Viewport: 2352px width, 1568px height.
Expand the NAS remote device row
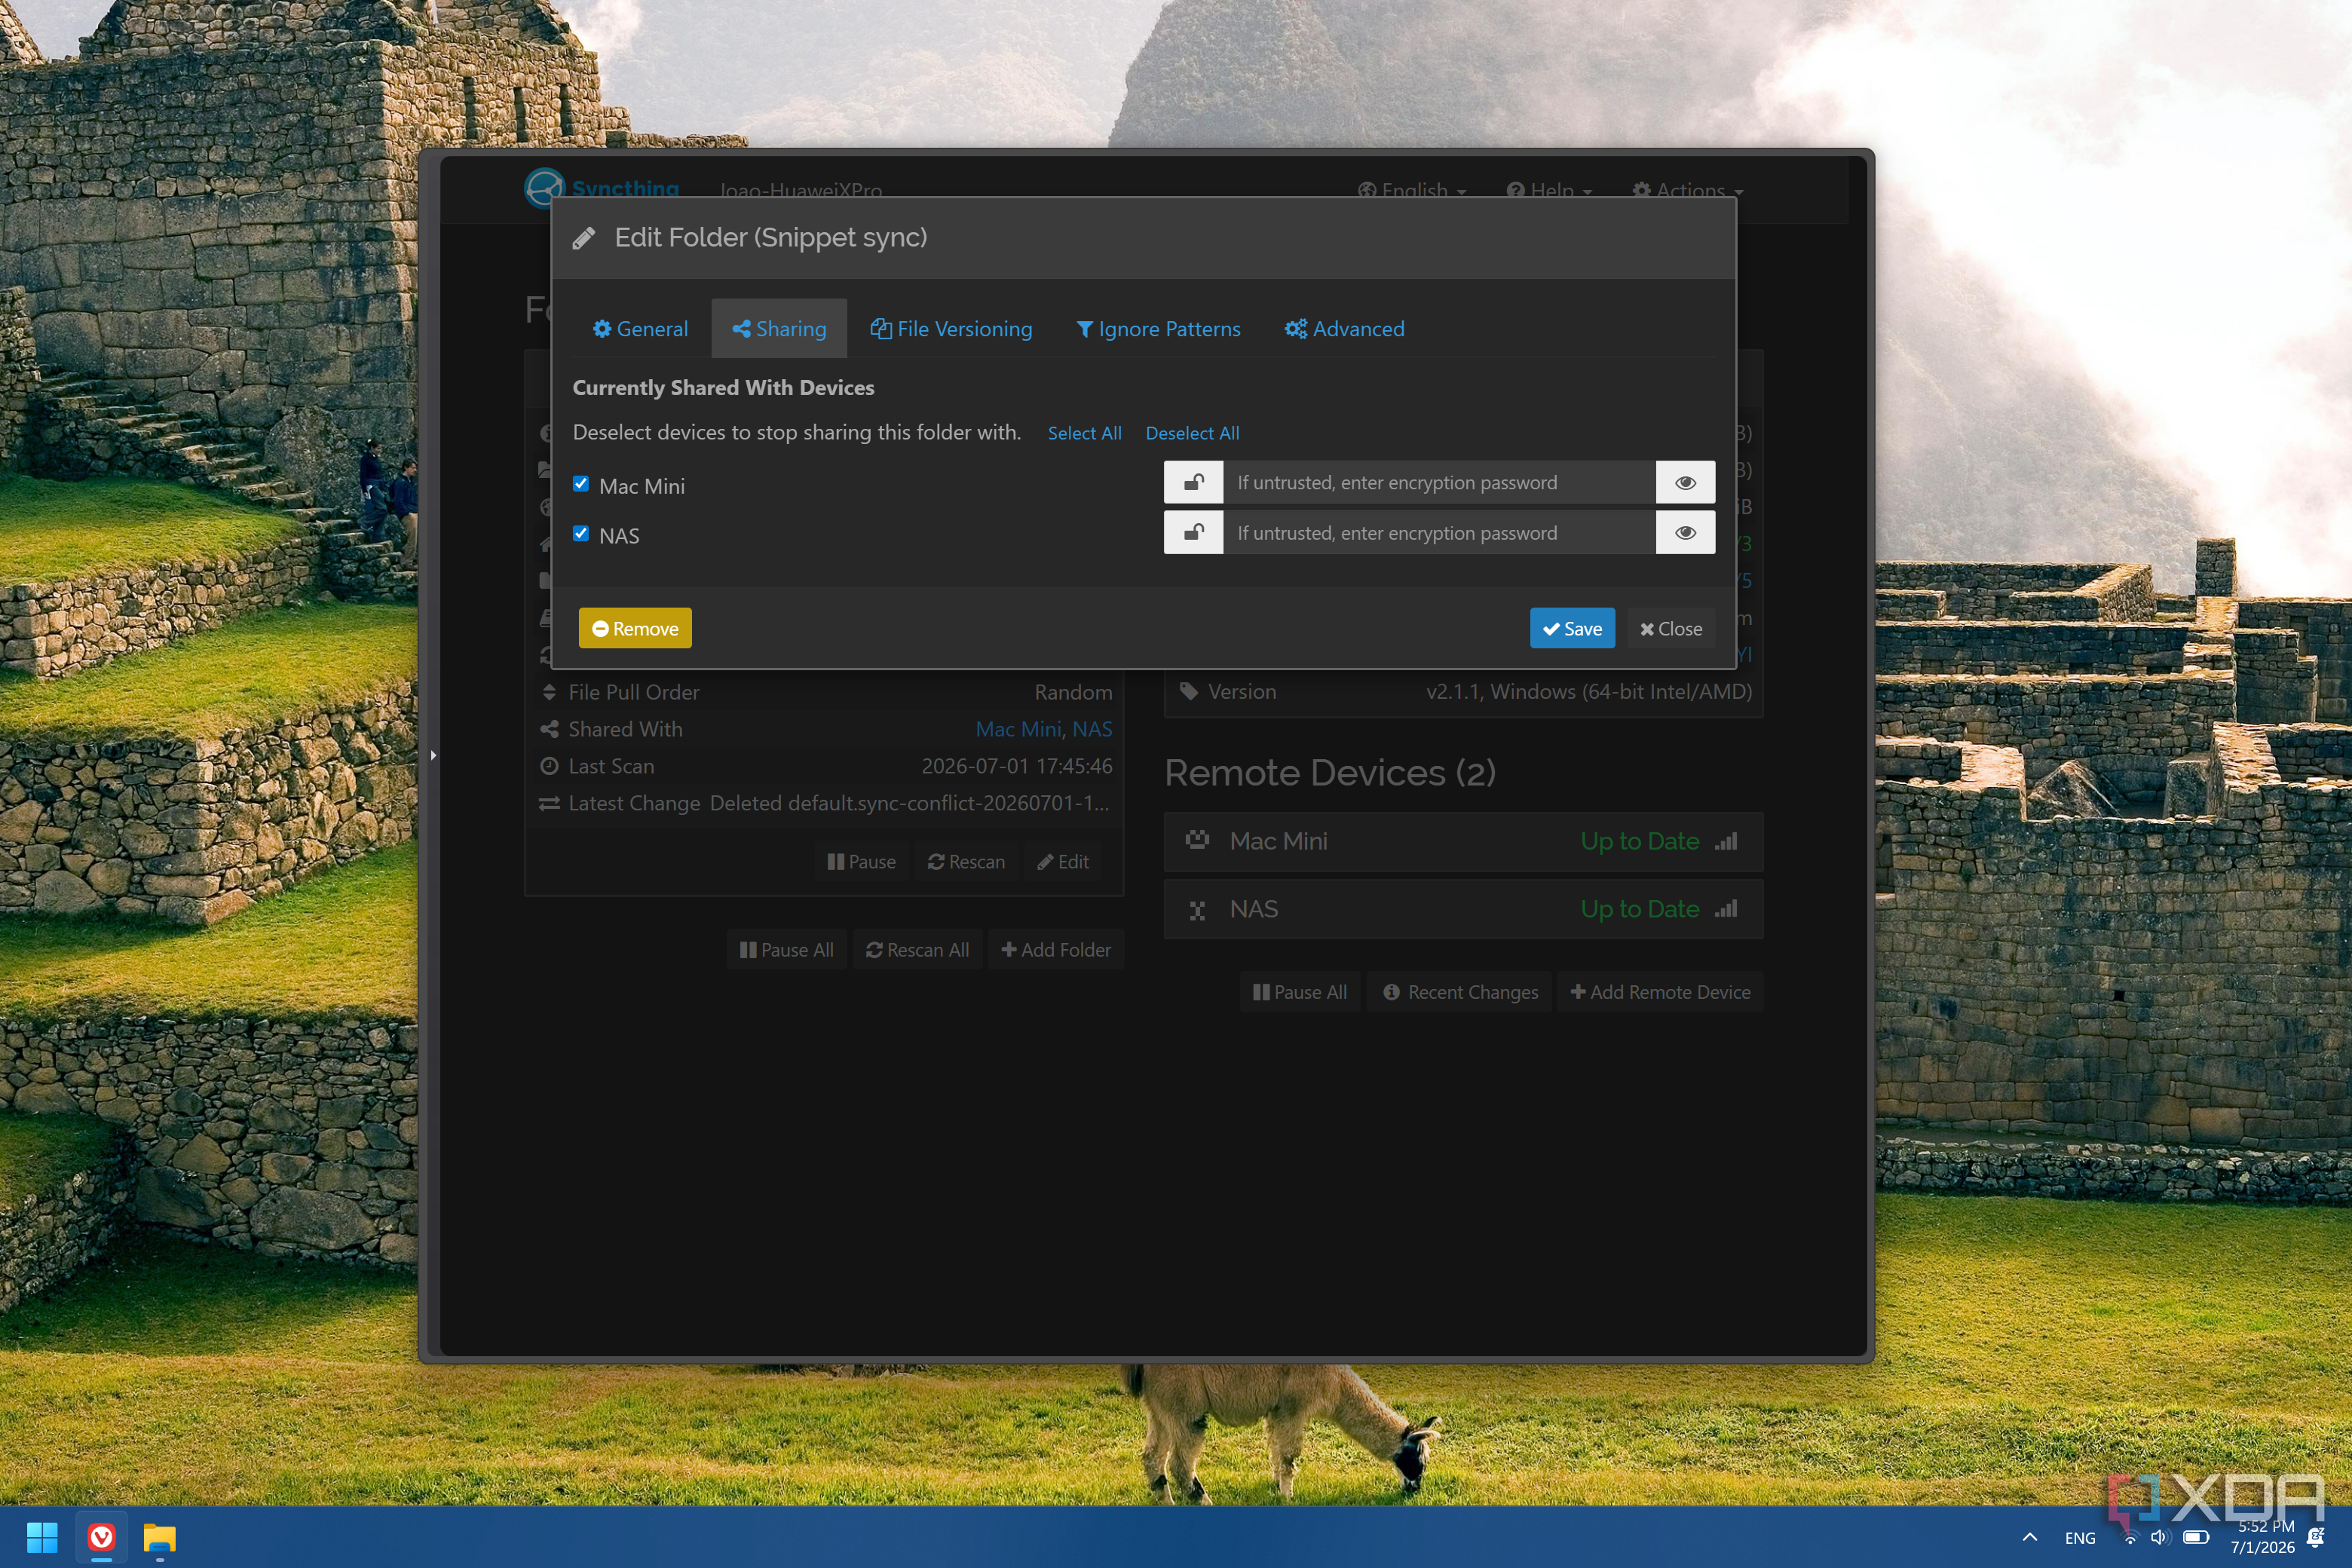(x=1463, y=909)
